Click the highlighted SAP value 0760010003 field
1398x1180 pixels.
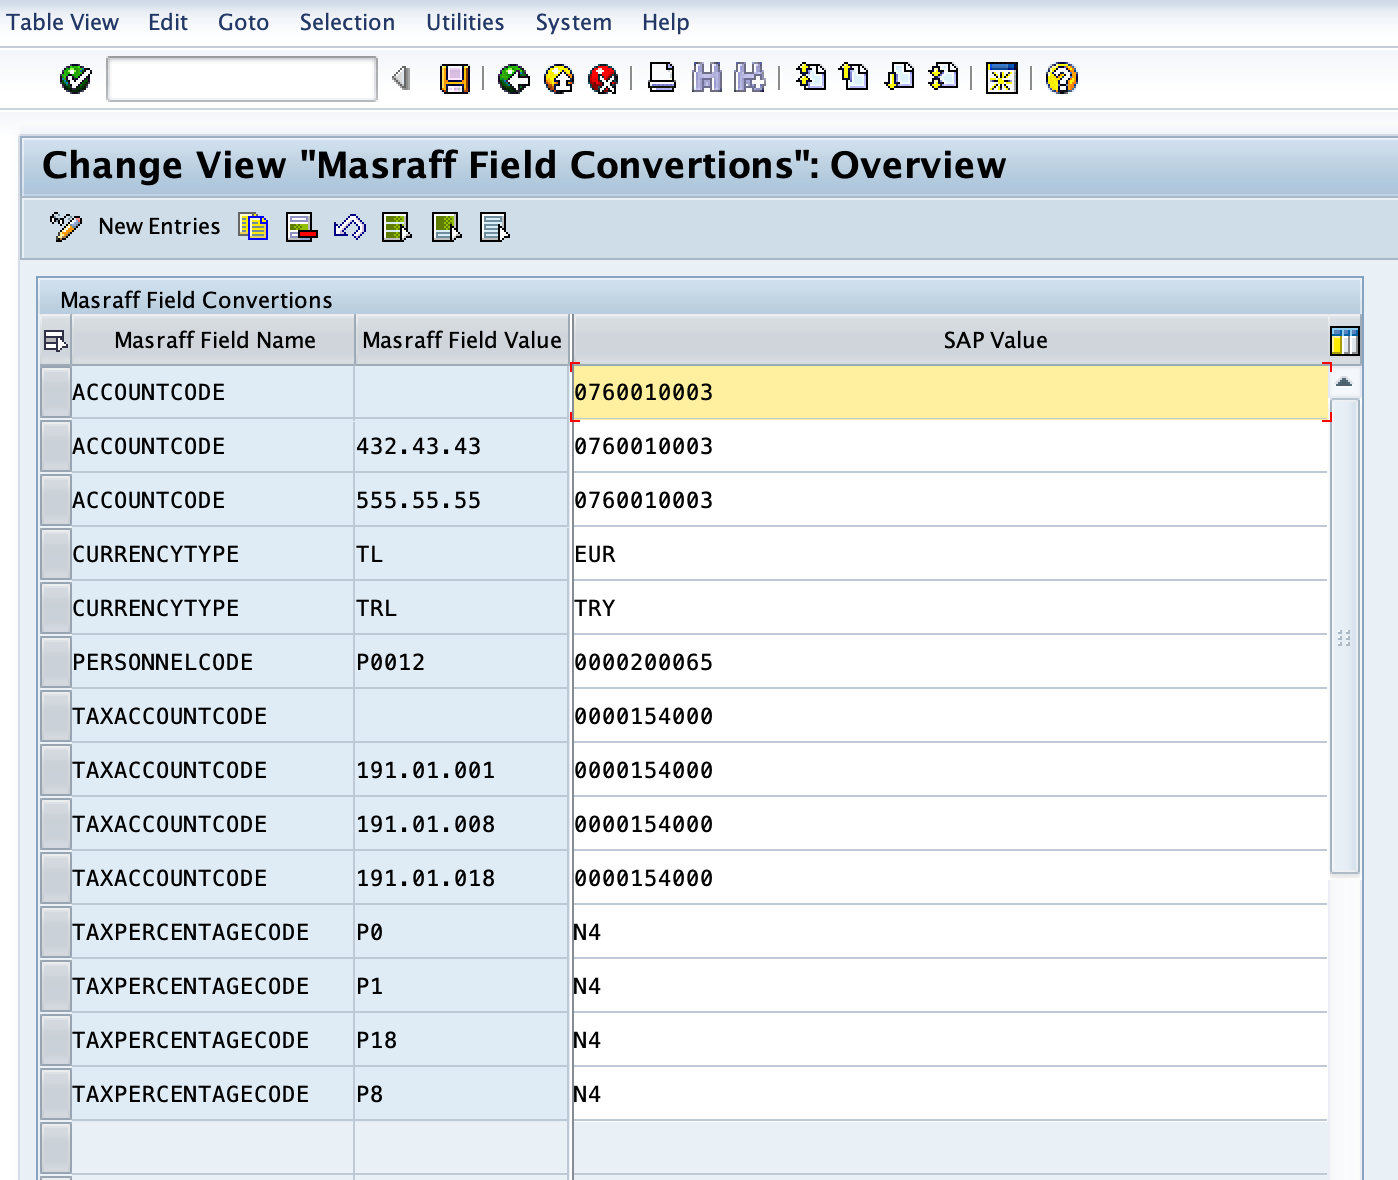(950, 392)
